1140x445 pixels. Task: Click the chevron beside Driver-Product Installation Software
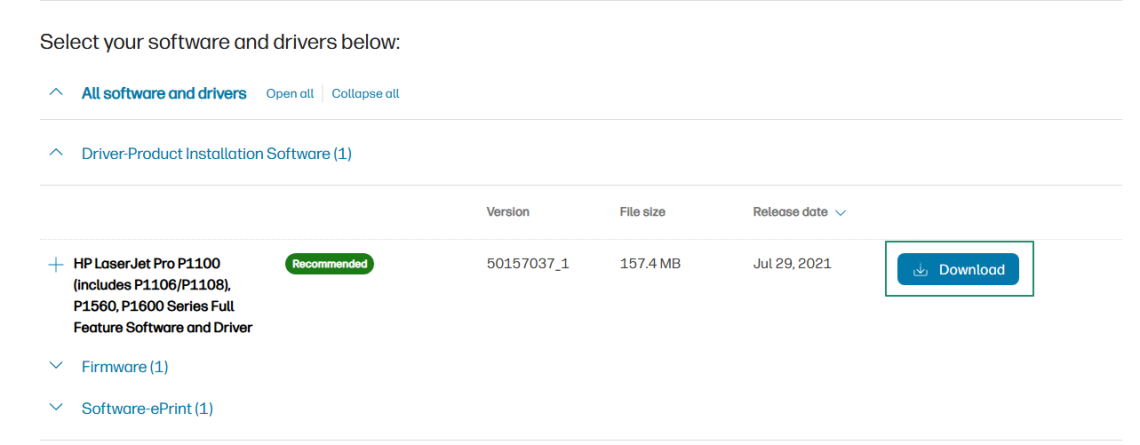point(56,154)
